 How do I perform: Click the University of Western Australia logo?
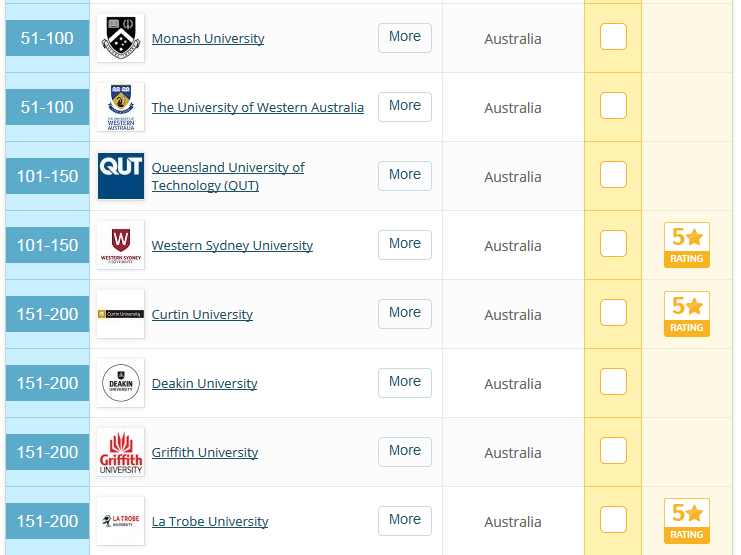[x=120, y=107]
